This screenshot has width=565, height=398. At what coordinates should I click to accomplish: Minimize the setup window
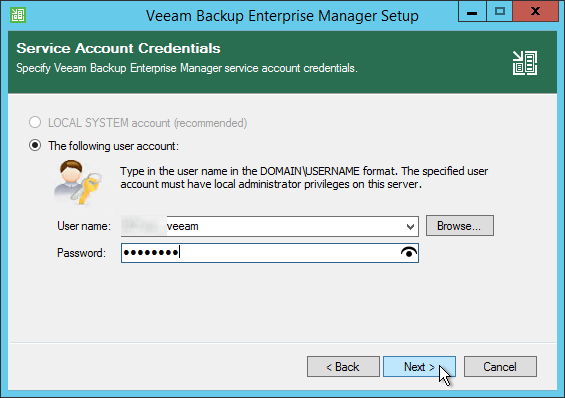point(472,12)
